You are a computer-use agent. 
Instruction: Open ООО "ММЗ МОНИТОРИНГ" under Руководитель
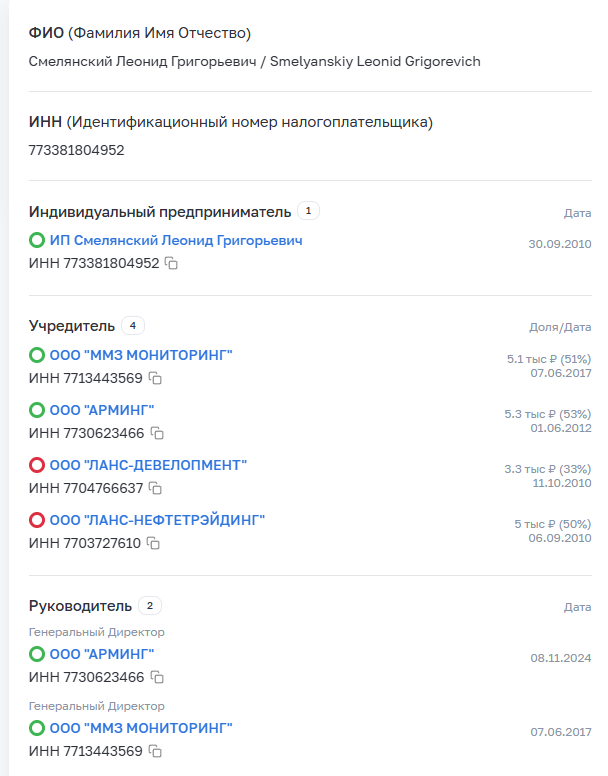pyautogui.click(x=141, y=728)
